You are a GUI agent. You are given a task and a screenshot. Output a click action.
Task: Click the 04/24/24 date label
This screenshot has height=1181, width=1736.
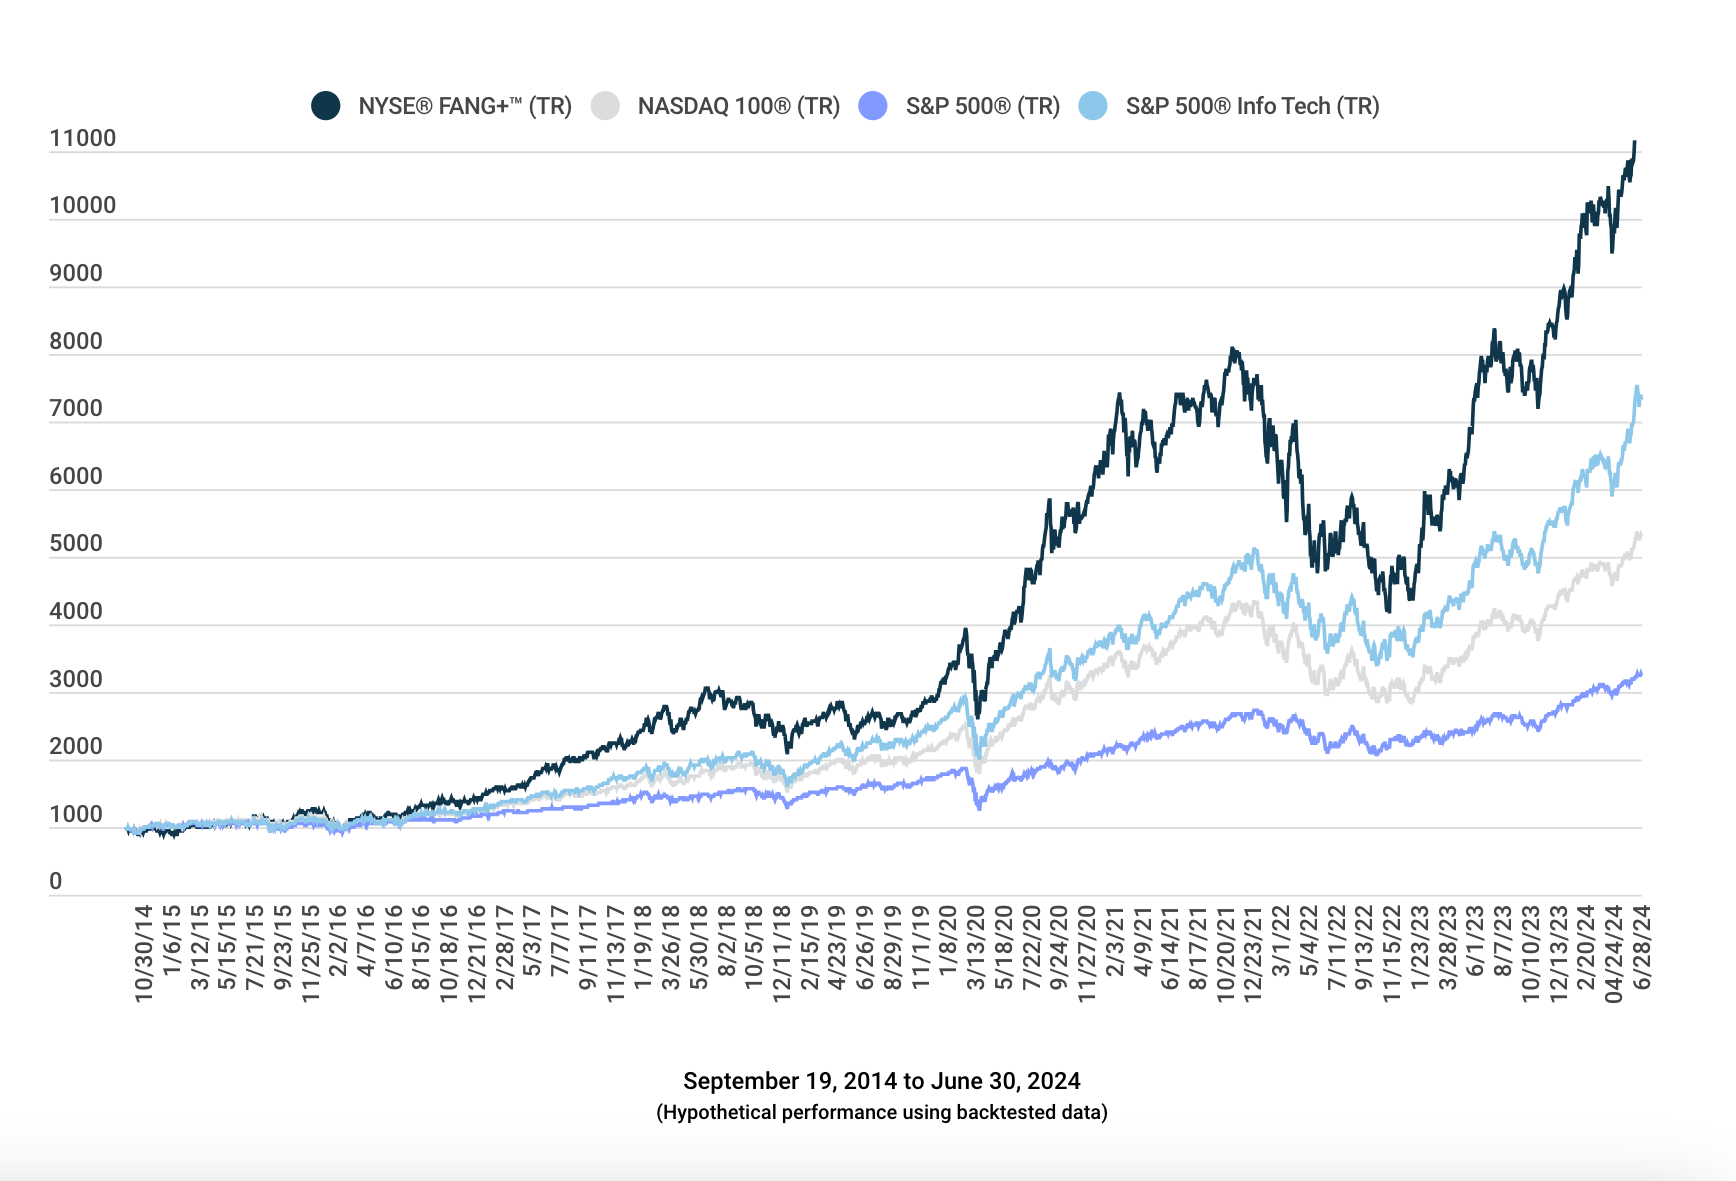pyautogui.click(x=1614, y=953)
